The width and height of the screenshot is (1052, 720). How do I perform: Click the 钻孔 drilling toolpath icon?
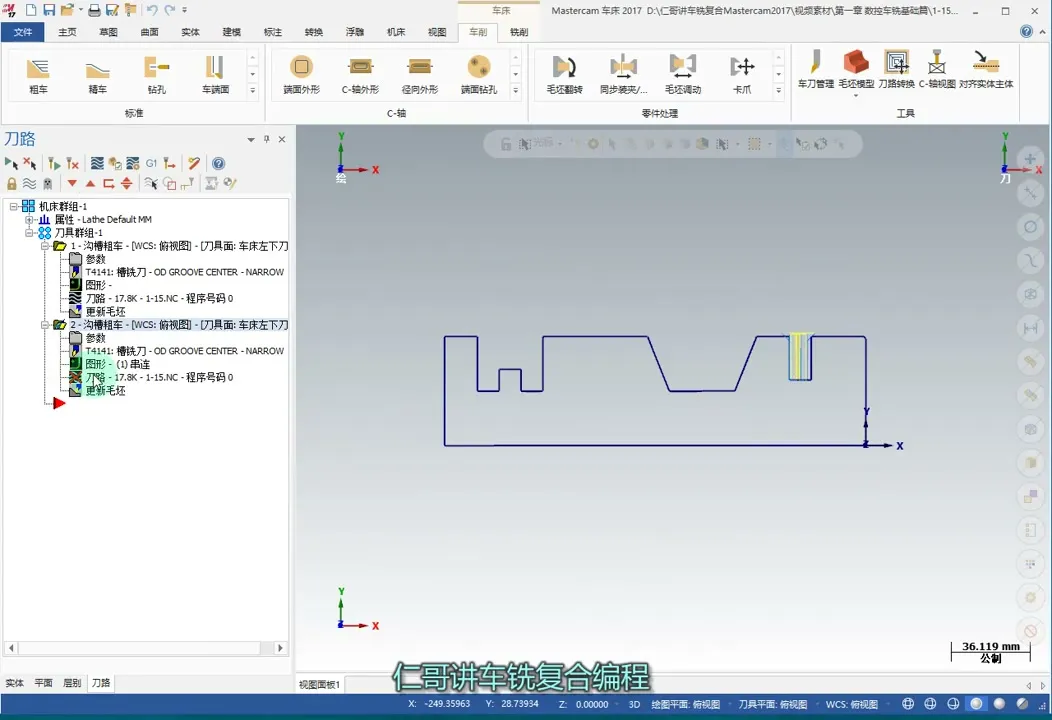coord(157,74)
